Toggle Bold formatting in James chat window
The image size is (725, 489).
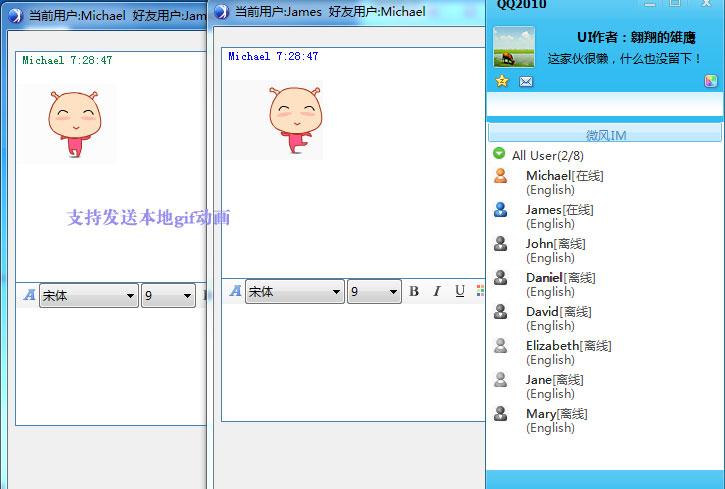click(414, 291)
